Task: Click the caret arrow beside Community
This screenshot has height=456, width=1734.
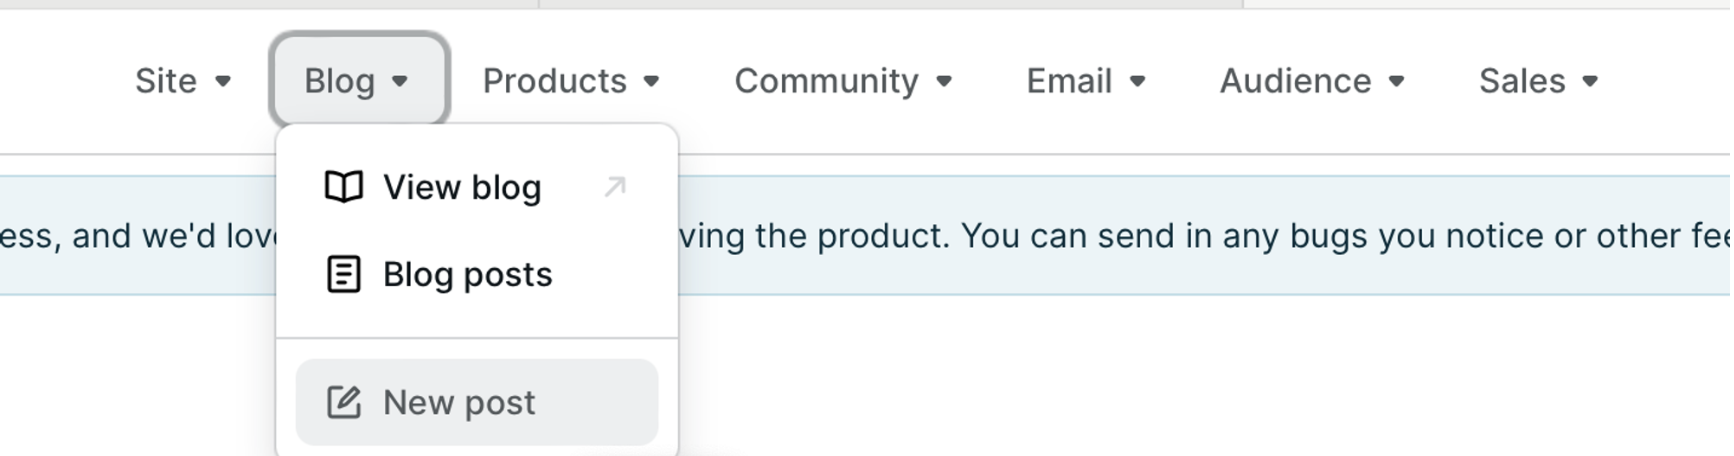Action: click(944, 81)
